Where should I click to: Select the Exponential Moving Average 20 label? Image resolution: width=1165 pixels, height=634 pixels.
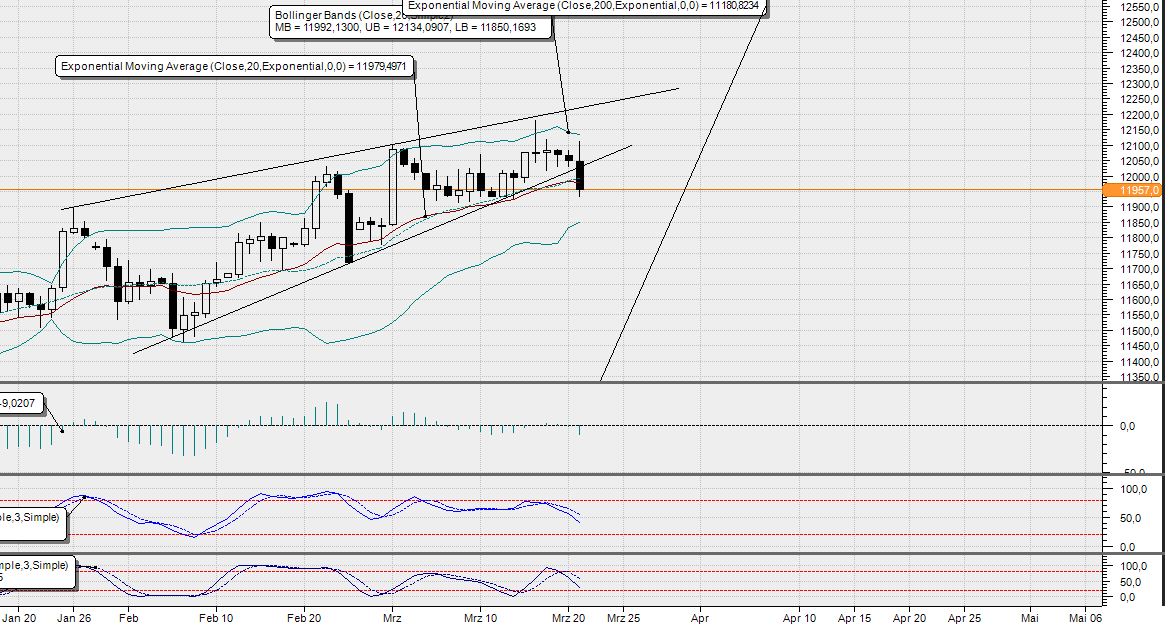pos(234,66)
